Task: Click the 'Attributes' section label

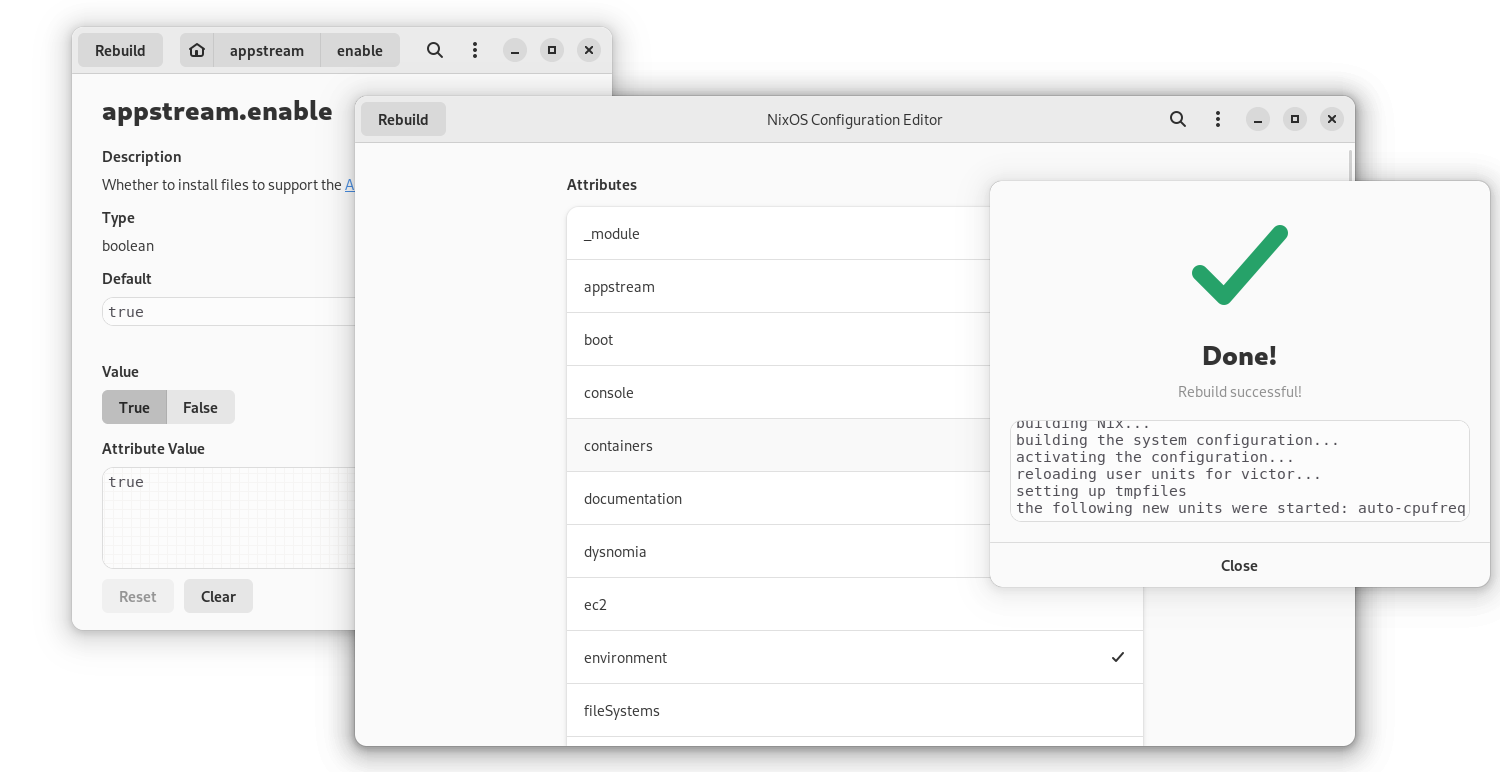Action: click(602, 184)
